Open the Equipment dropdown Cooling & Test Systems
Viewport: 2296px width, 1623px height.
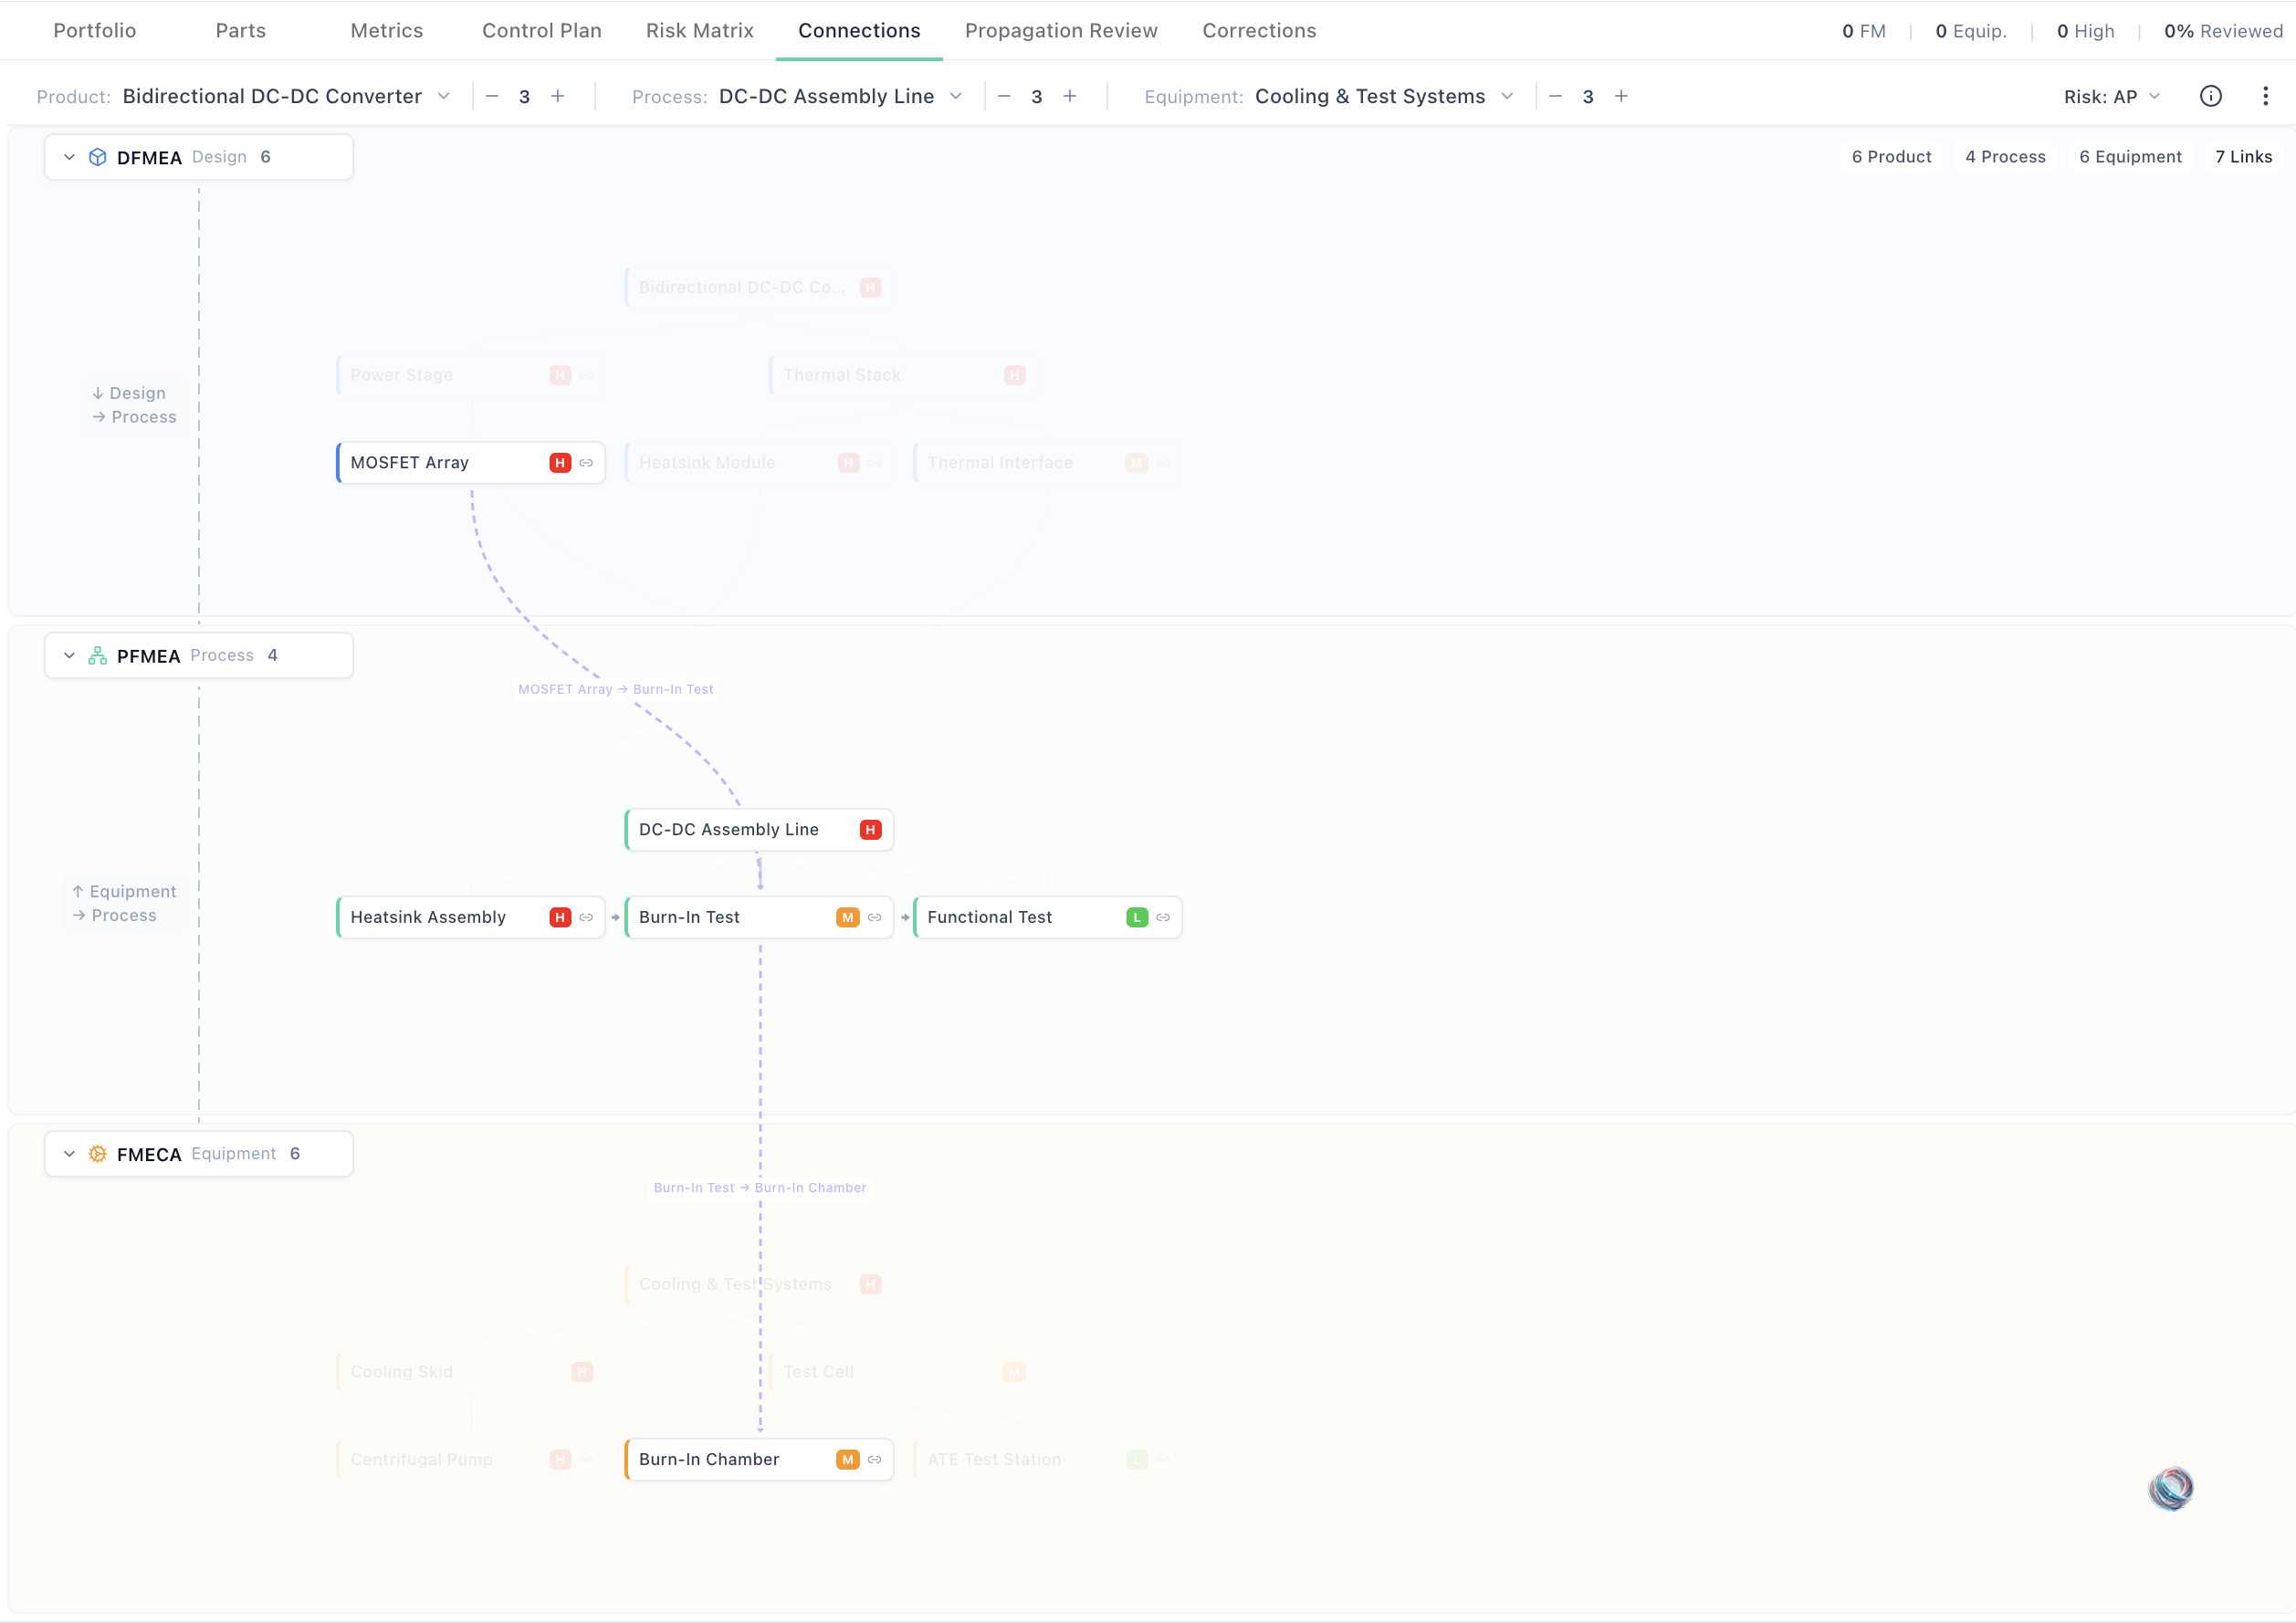(1385, 96)
